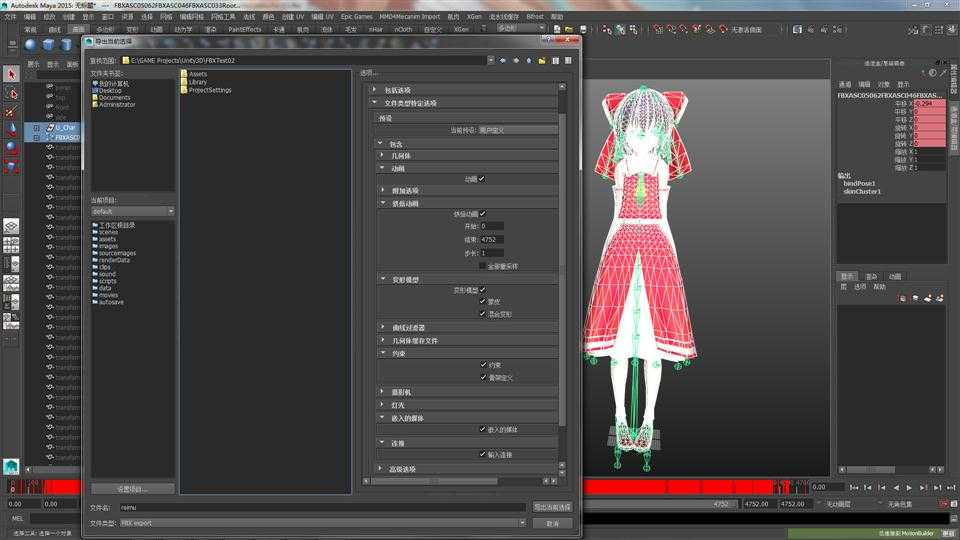
Task: Play the animation forward
Action: 909,488
